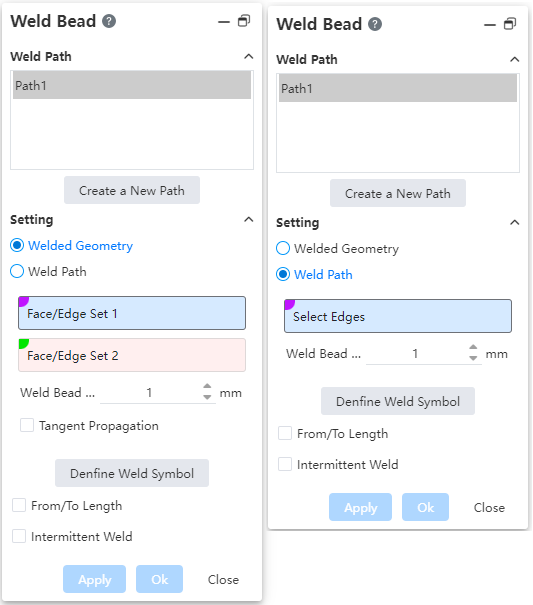This screenshot has width=533, height=605.
Task: Activate Face/Edge Set 2 selection box
Action: point(132,355)
